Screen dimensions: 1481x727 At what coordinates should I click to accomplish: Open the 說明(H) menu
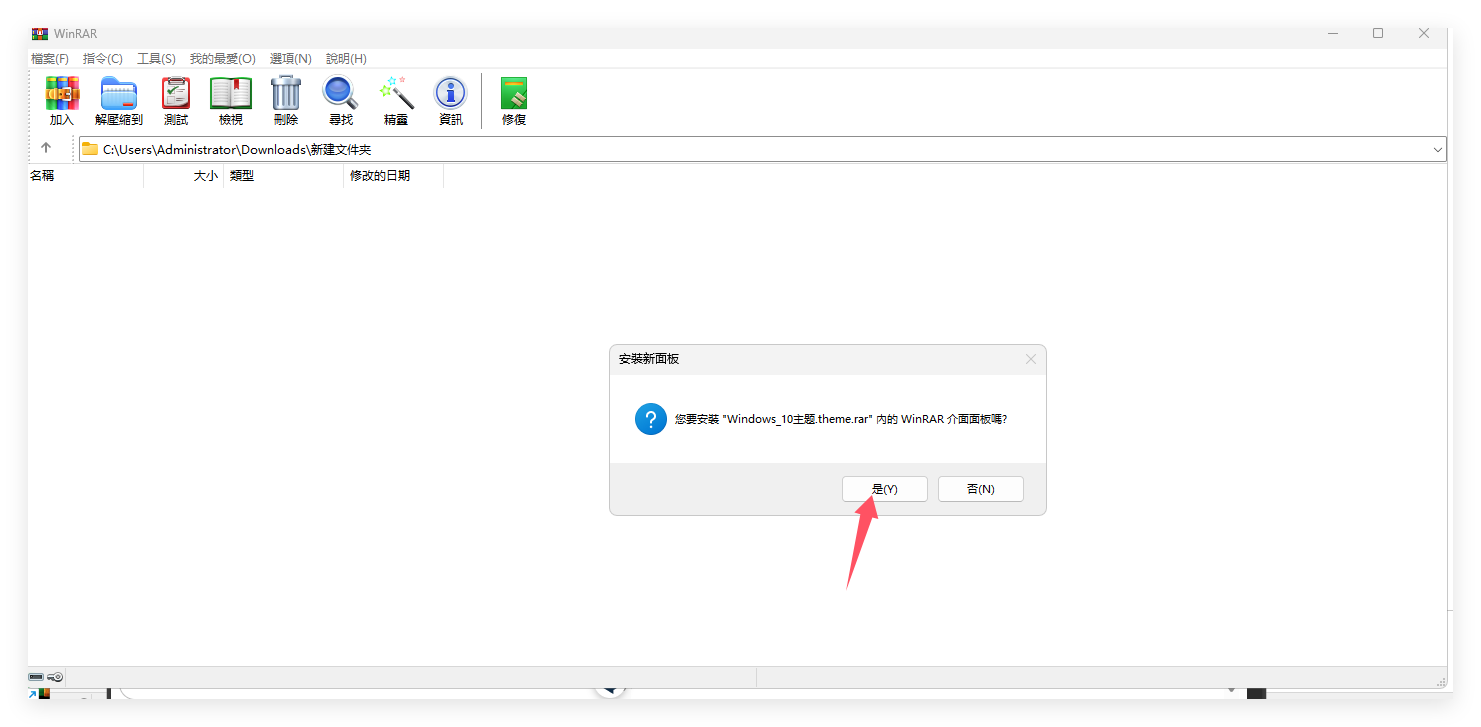(x=346, y=59)
